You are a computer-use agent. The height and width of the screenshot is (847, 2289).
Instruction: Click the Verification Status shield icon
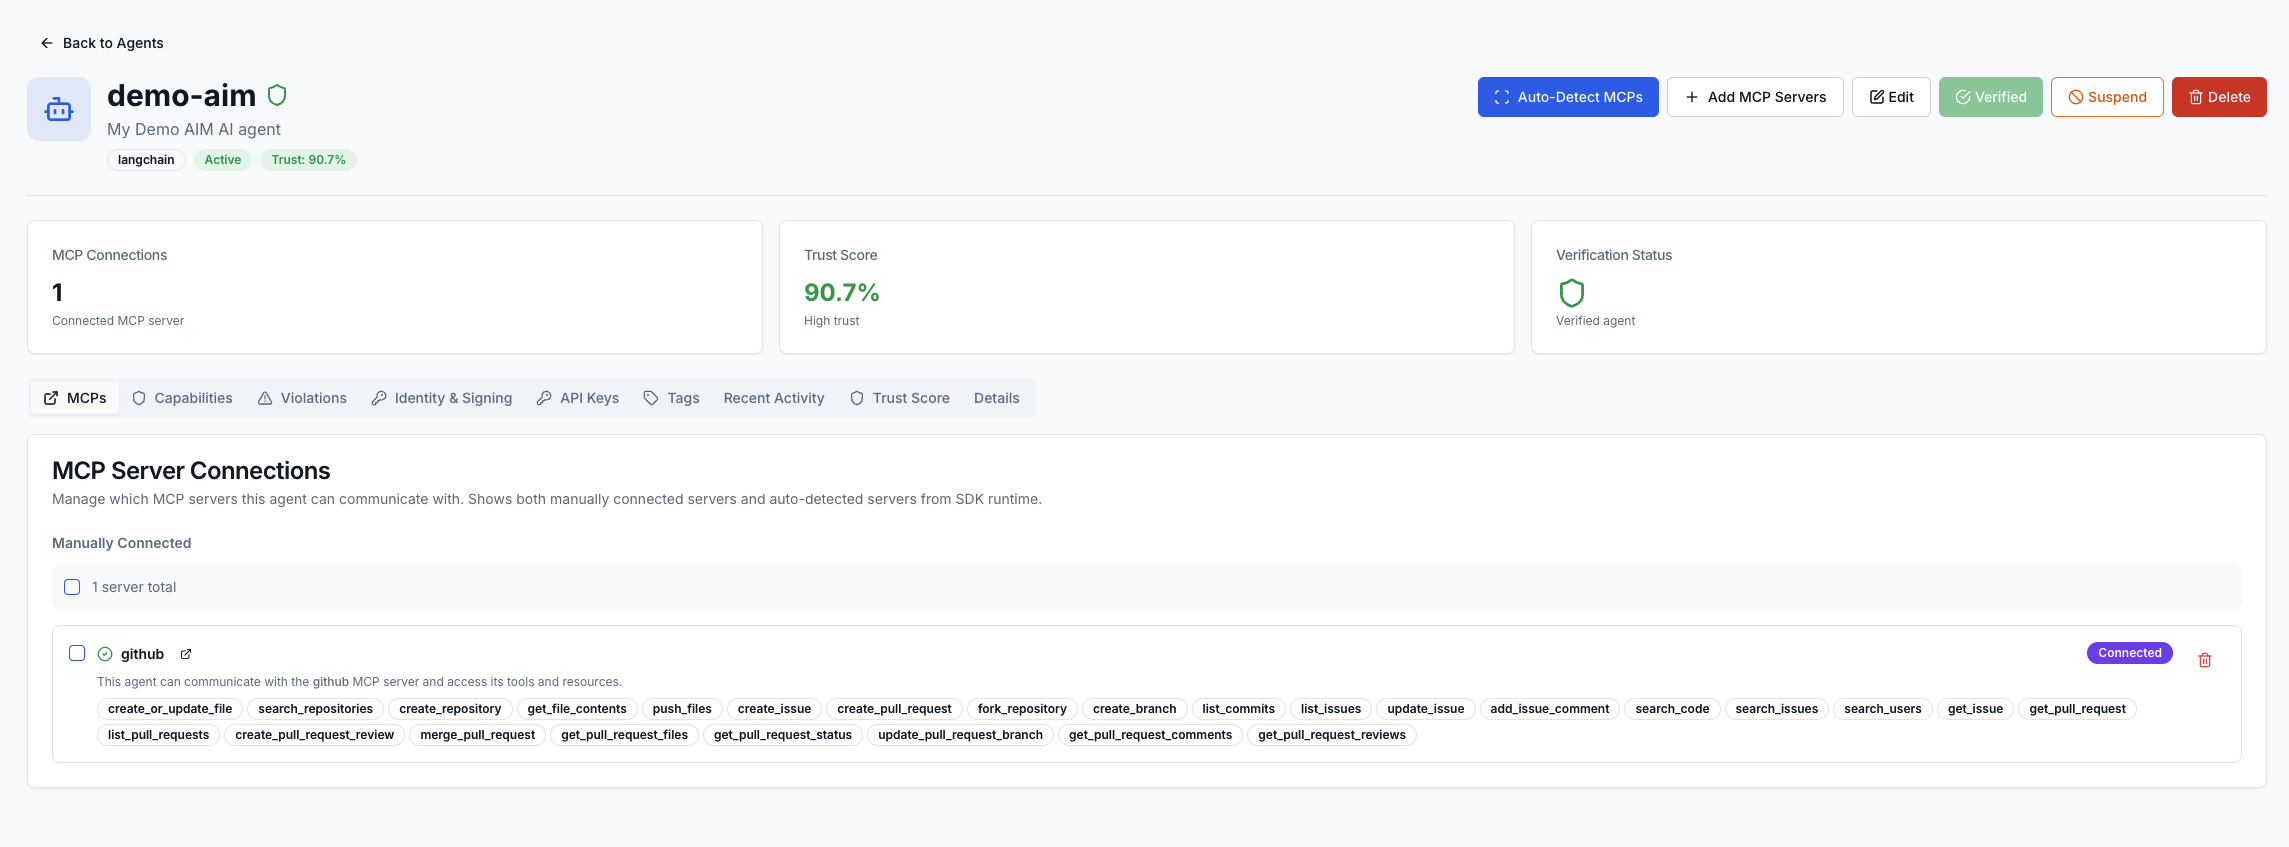point(1571,293)
